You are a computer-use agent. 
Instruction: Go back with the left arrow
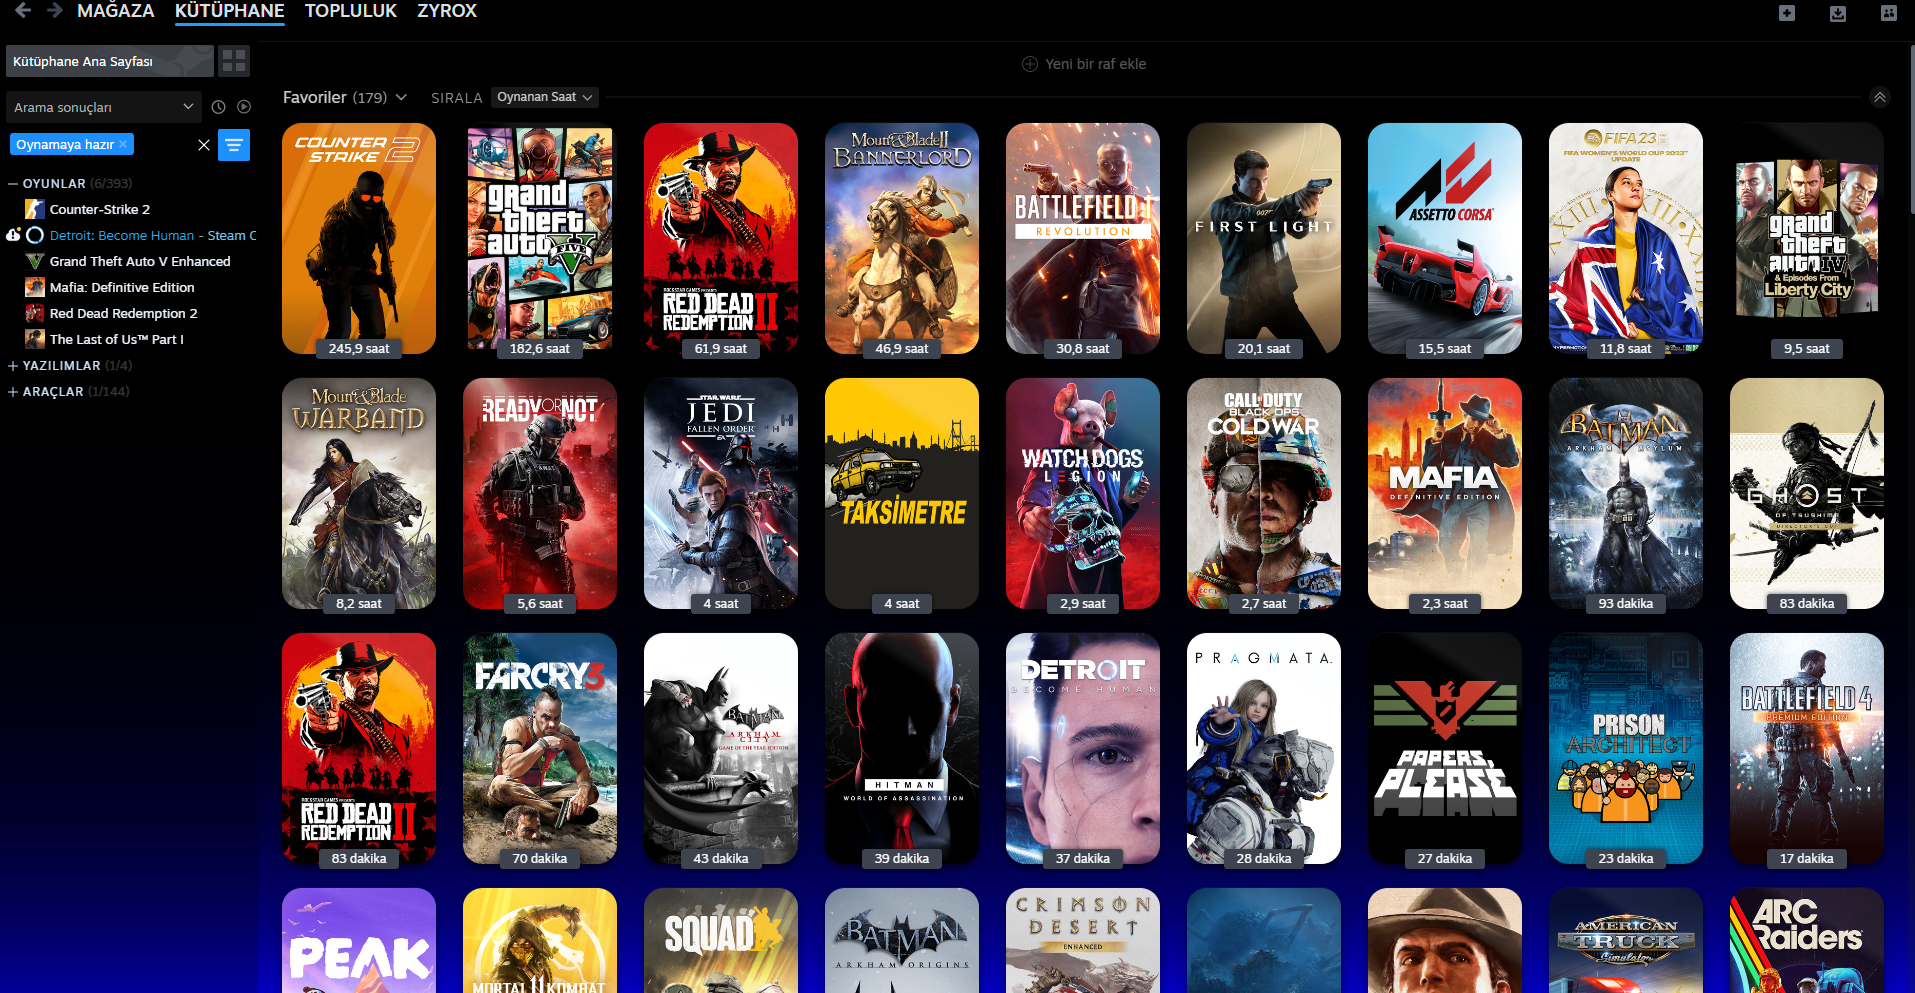coord(23,11)
